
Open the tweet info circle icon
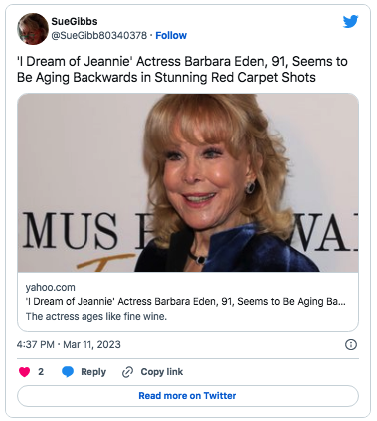tap(351, 344)
